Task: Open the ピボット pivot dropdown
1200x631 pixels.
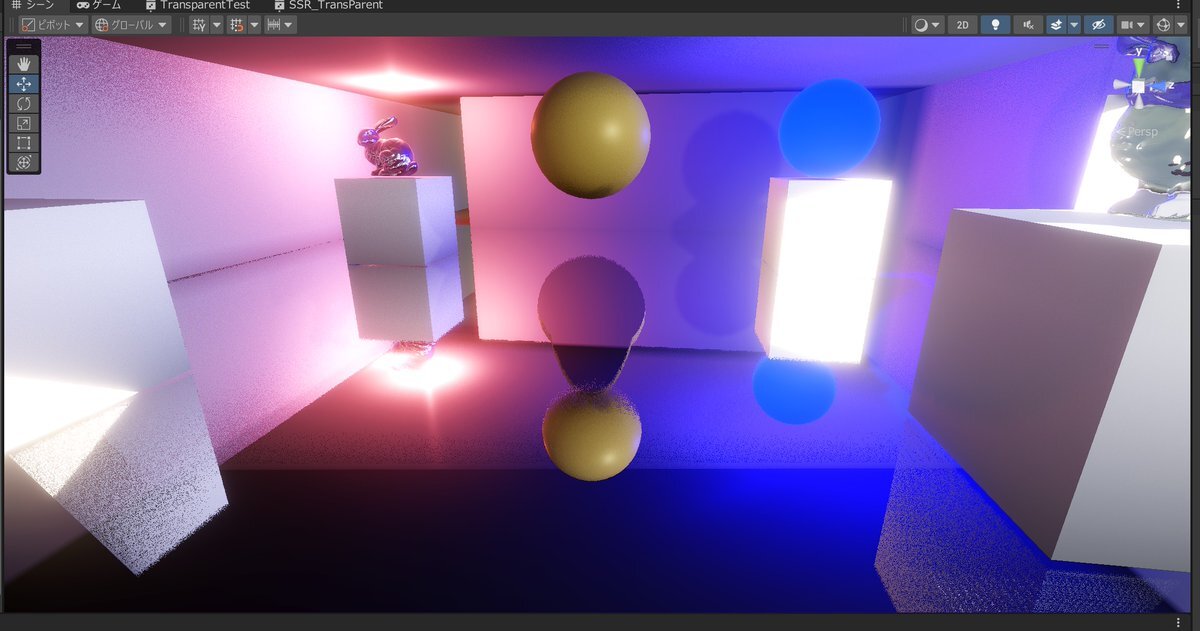Action: click(x=53, y=25)
